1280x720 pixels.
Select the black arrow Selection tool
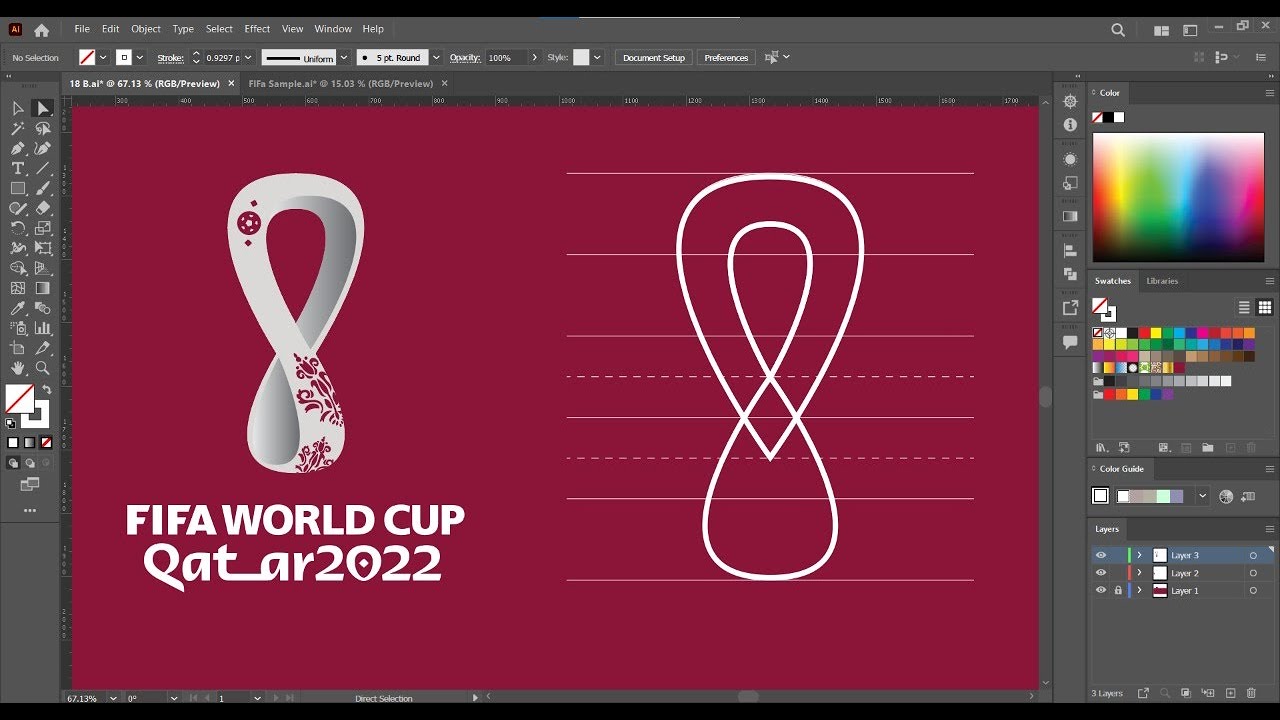pyautogui.click(x=18, y=108)
